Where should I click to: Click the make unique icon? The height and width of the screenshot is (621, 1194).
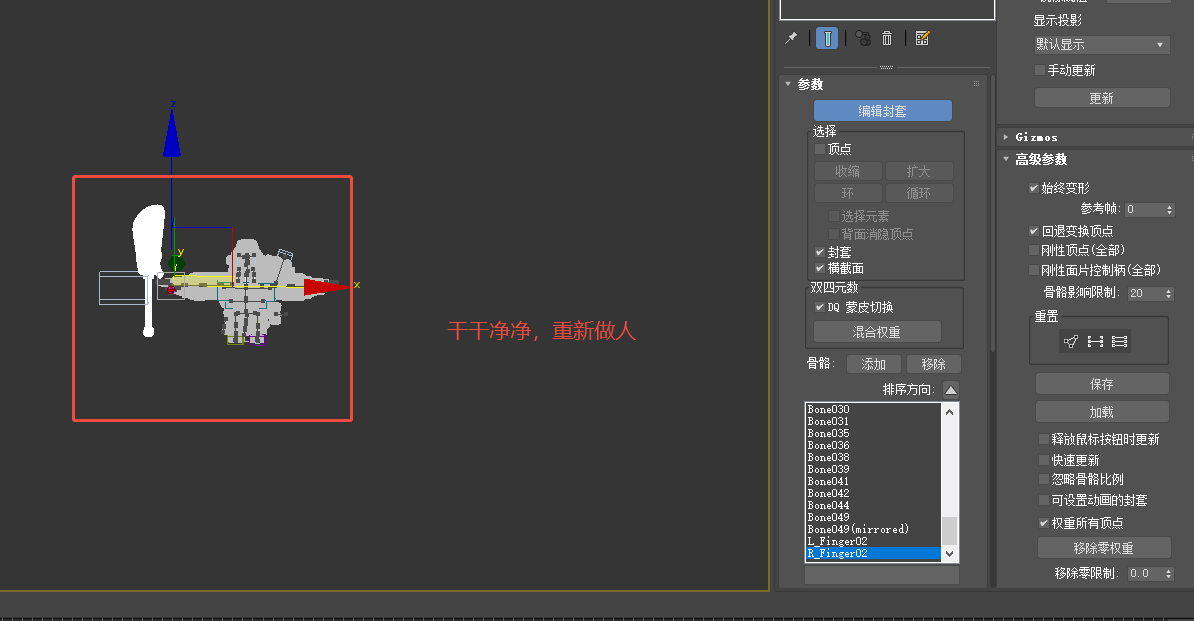[863, 38]
